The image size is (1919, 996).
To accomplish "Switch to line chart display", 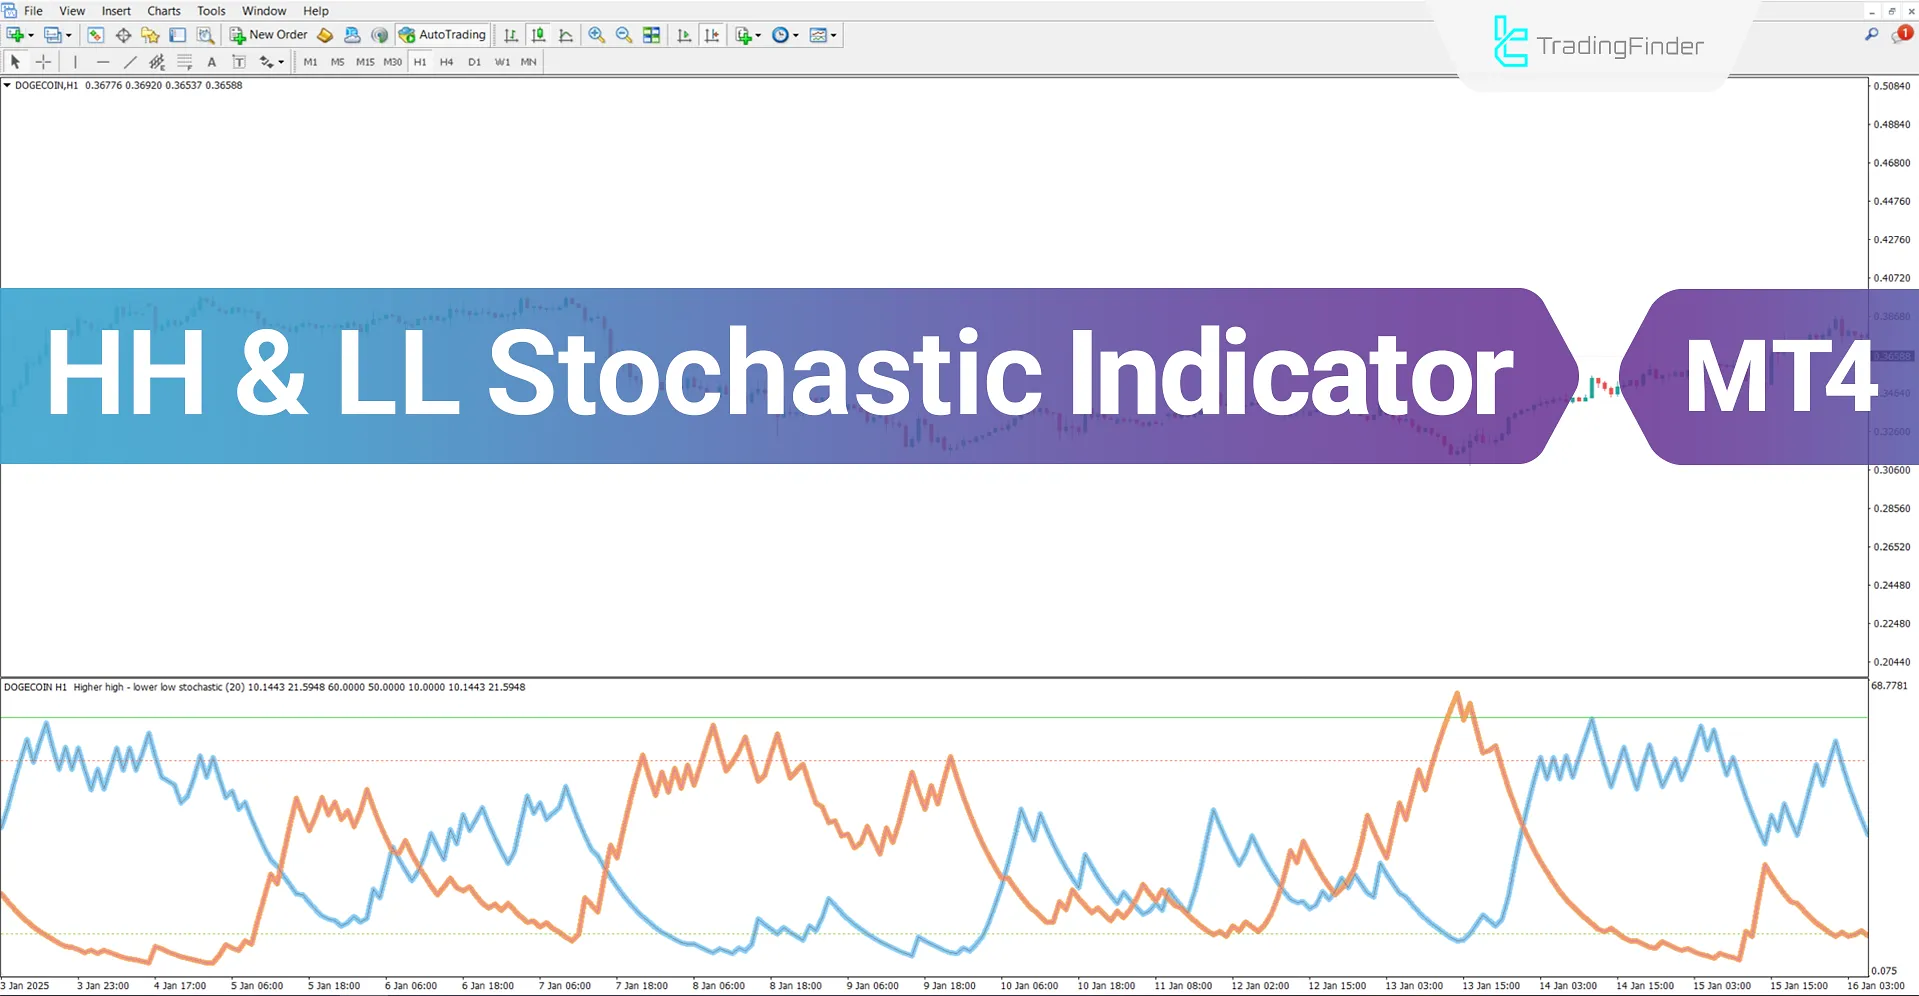I will pyautogui.click(x=566, y=35).
